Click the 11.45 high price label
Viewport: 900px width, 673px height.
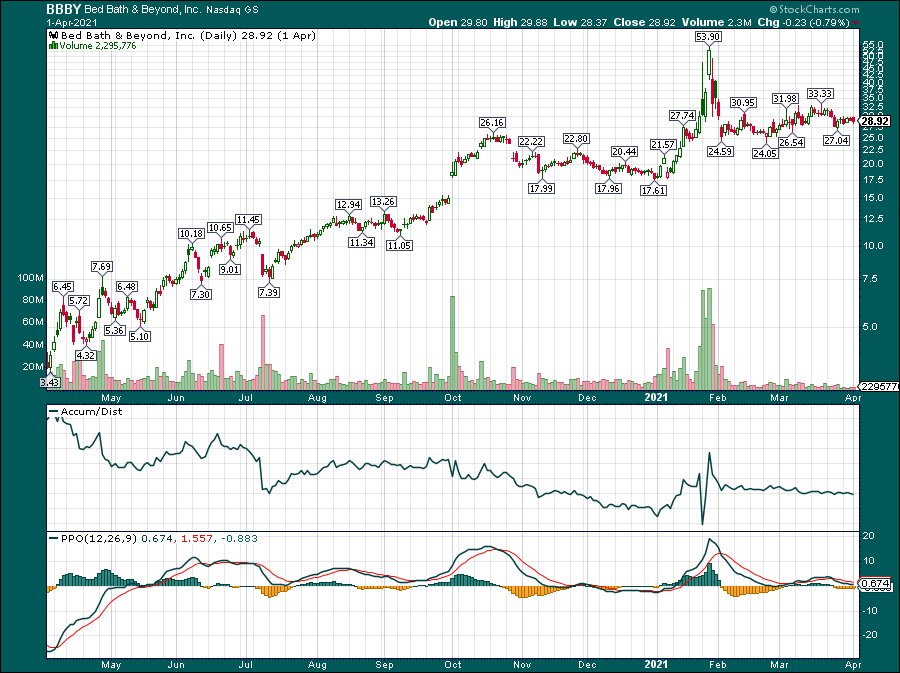click(249, 220)
